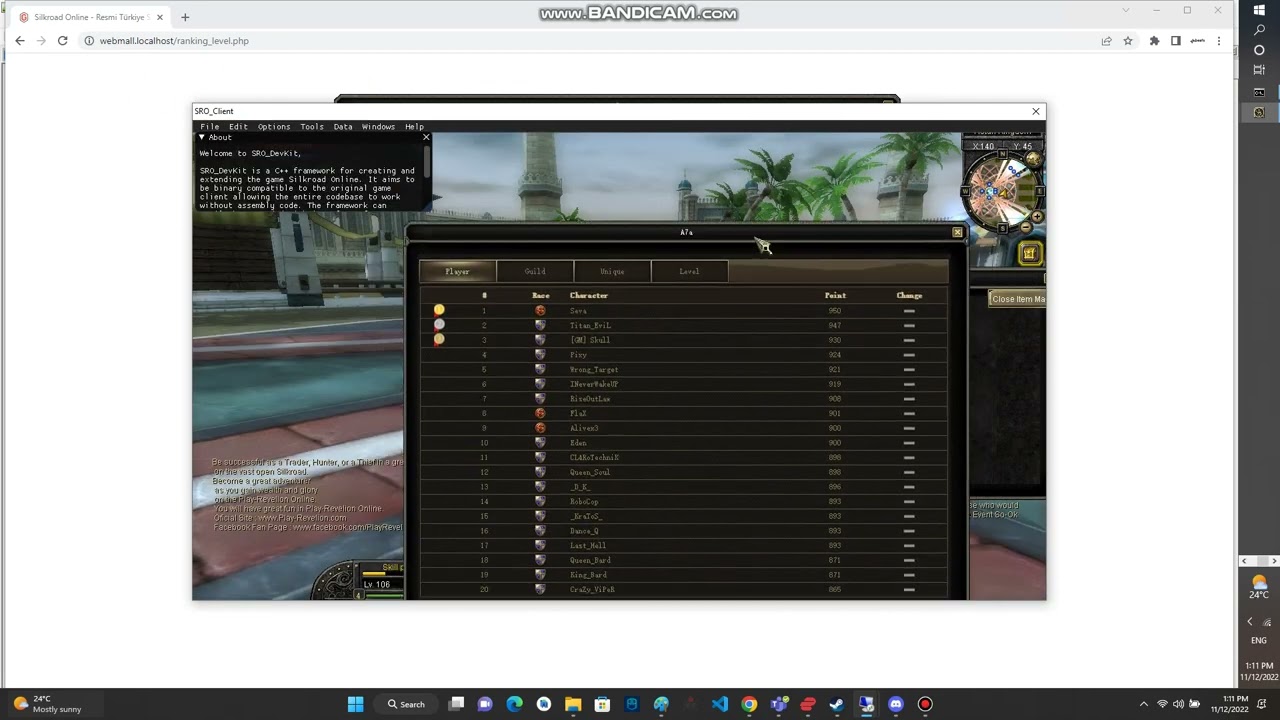Click race icon for player FlaX
The height and width of the screenshot is (720, 1280).
point(540,413)
